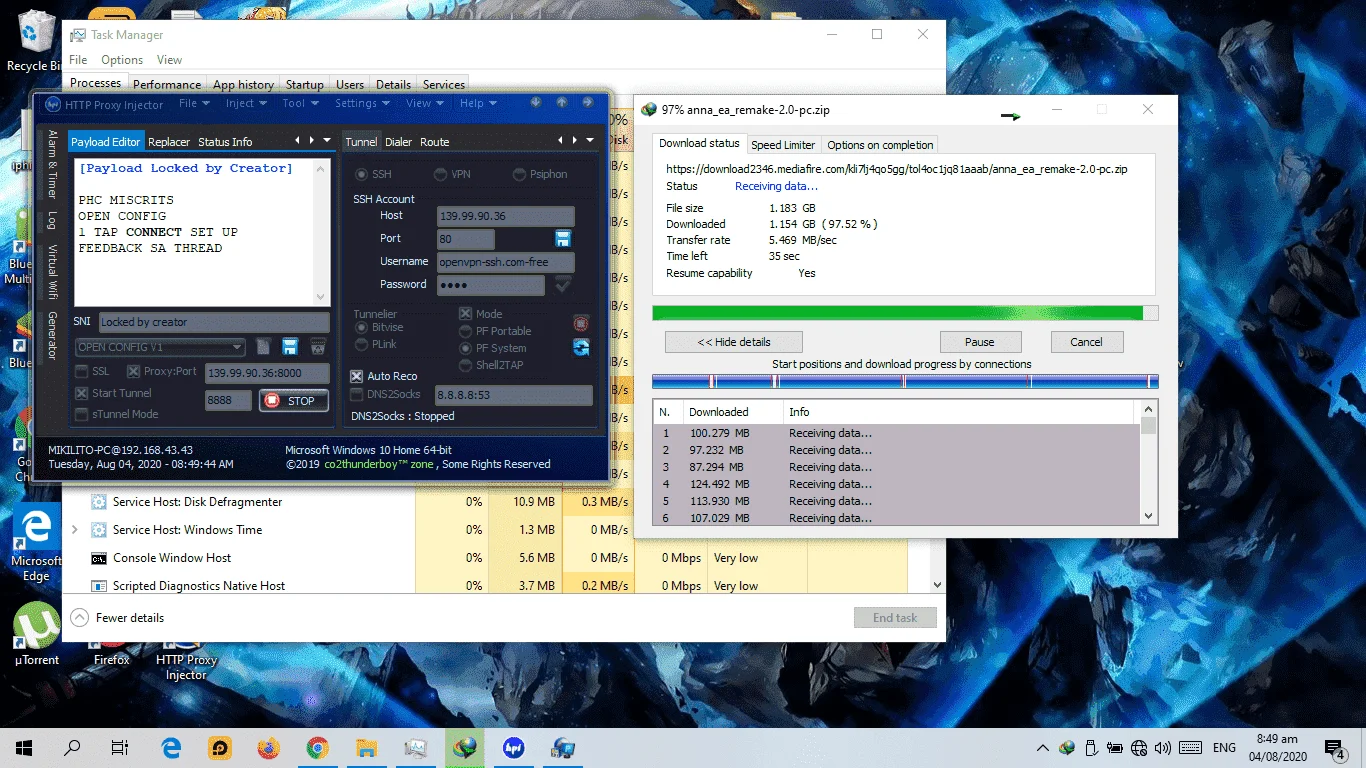
Task: Enable the DNS2Socks checkbox
Action: pos(386,395)
